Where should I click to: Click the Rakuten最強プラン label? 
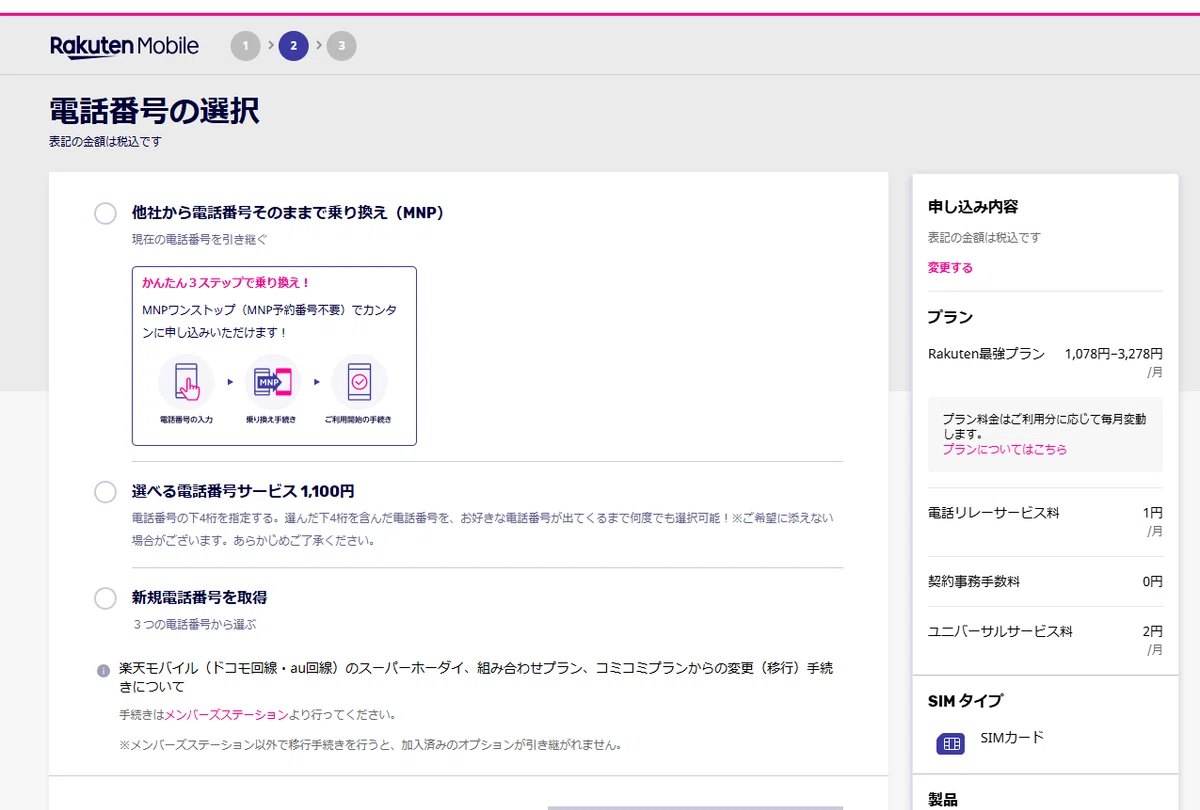click(986, 354)
